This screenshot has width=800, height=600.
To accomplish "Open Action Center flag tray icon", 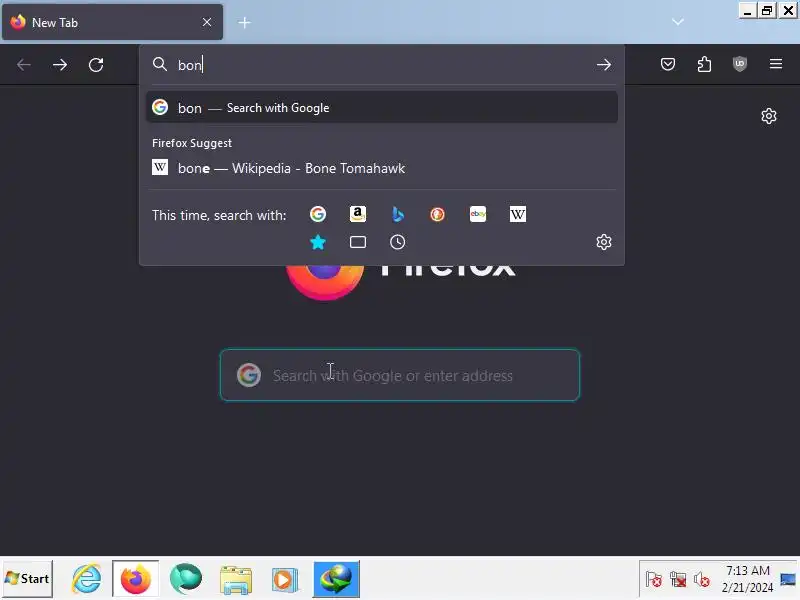I will click(x=654, y=580).
